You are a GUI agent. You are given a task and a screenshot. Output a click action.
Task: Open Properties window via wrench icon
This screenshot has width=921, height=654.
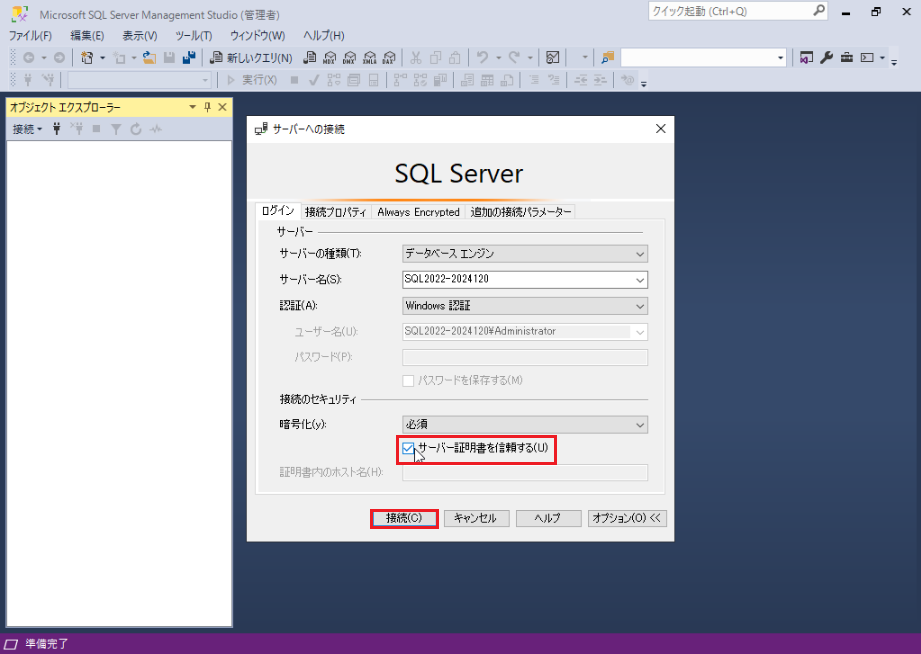pos(826,58)
